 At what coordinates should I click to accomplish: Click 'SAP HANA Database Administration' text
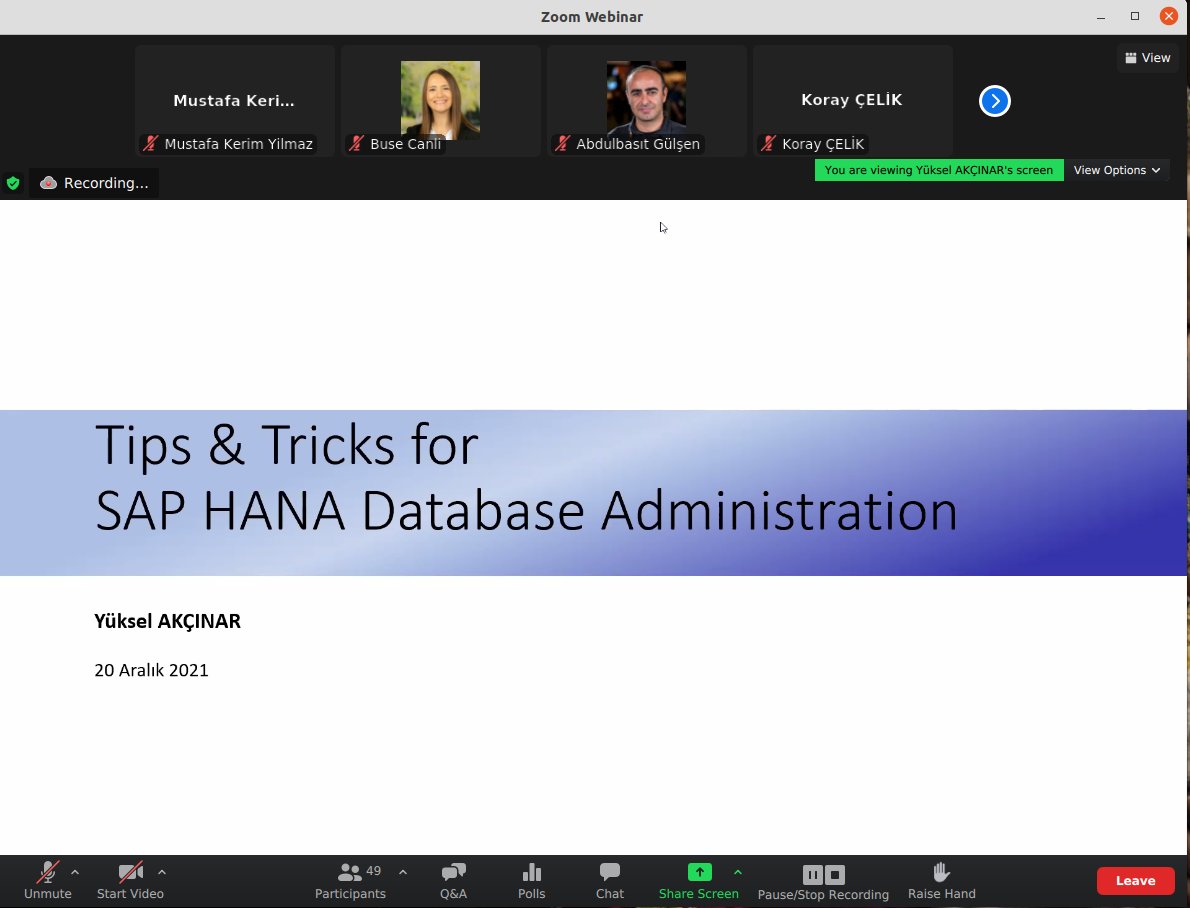(526, 512)
